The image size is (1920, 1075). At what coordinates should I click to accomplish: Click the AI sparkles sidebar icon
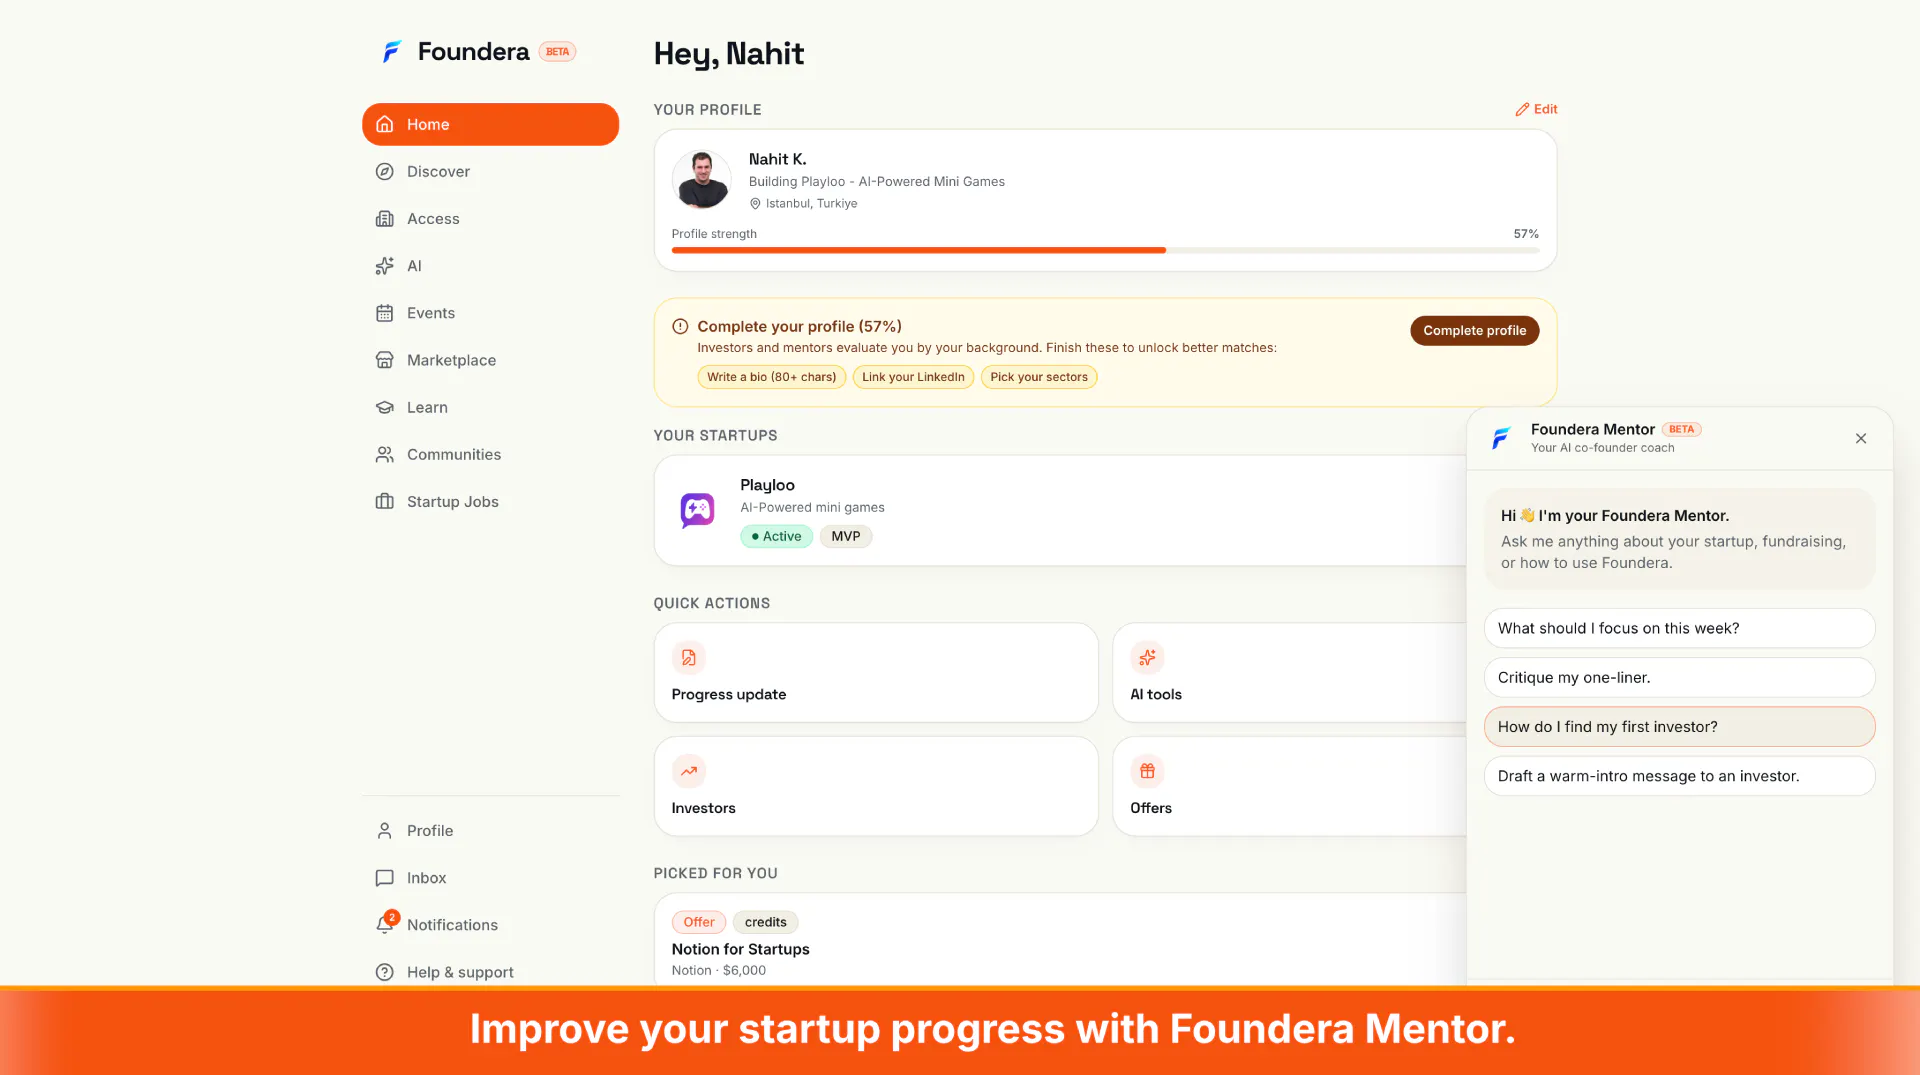pos(384,266)
